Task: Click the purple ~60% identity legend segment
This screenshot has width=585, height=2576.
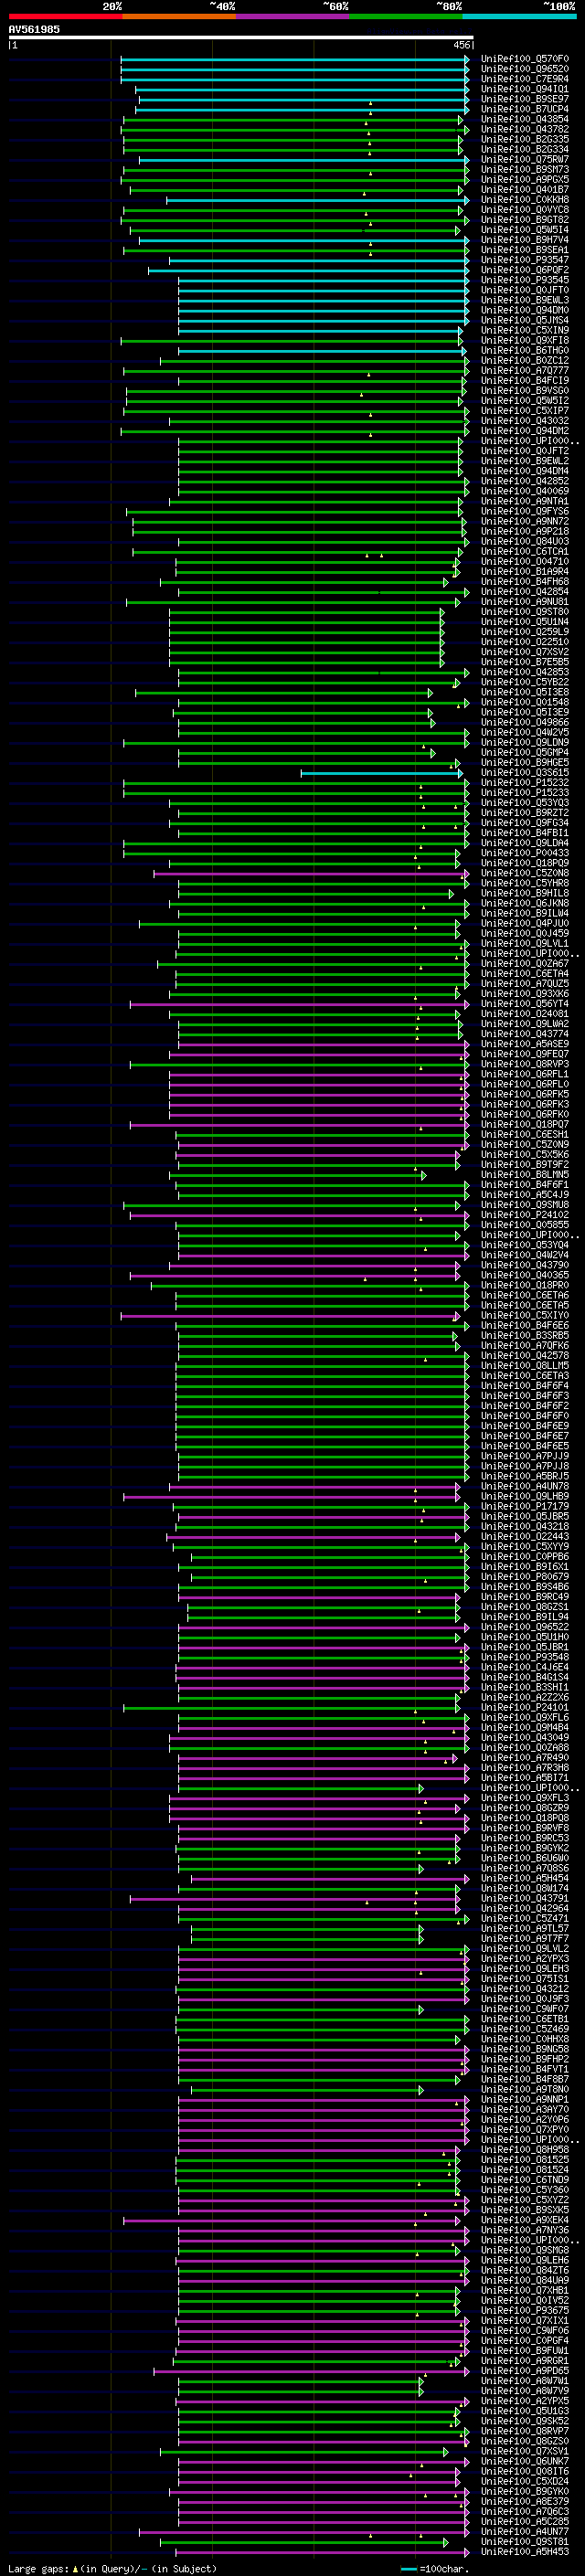Action: click(x=293, y=16)
